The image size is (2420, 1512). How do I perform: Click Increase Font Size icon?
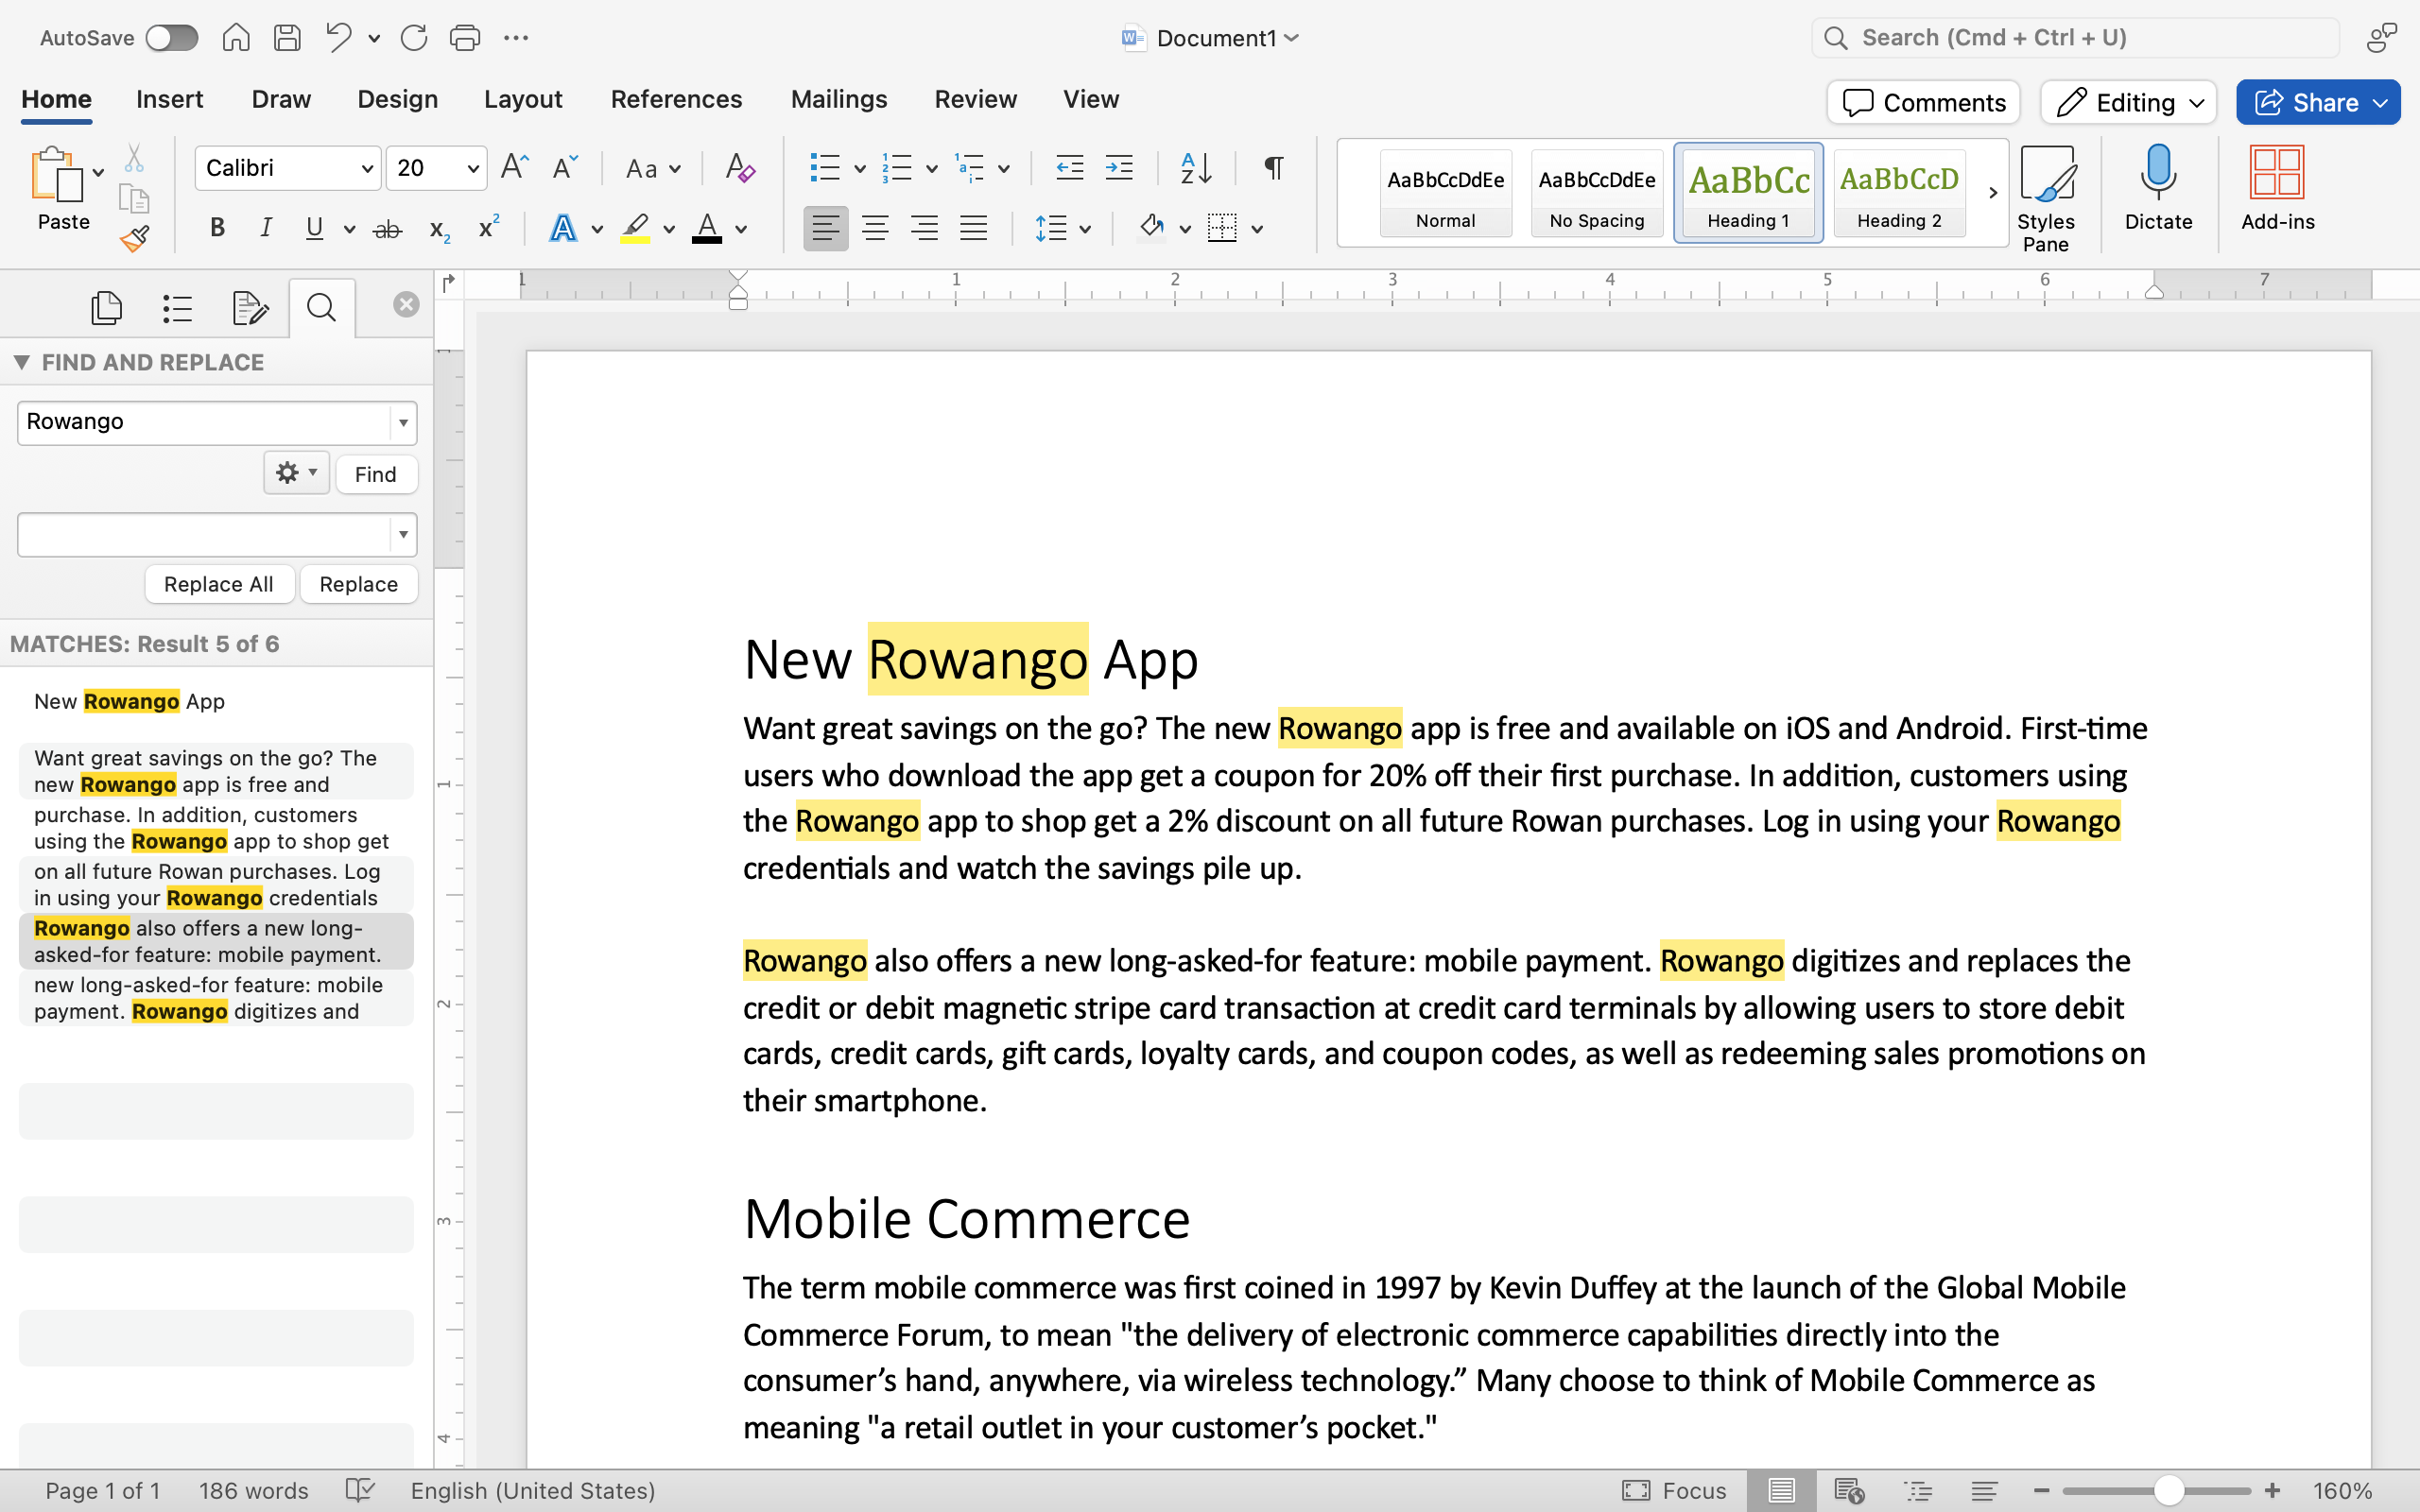click(x=514, y=167)
